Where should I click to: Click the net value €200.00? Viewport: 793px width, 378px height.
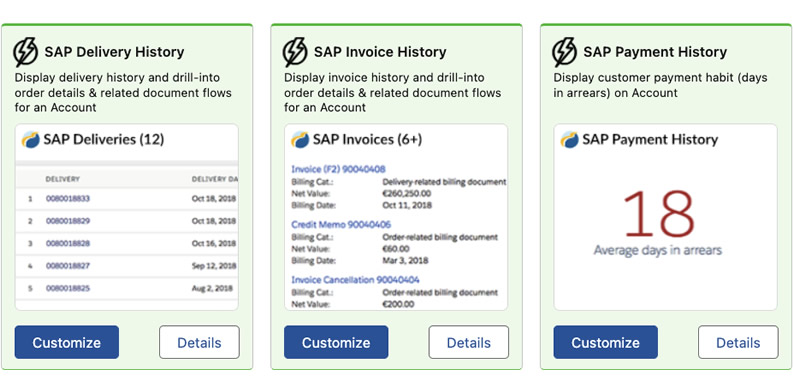click(x=398, y=304)
